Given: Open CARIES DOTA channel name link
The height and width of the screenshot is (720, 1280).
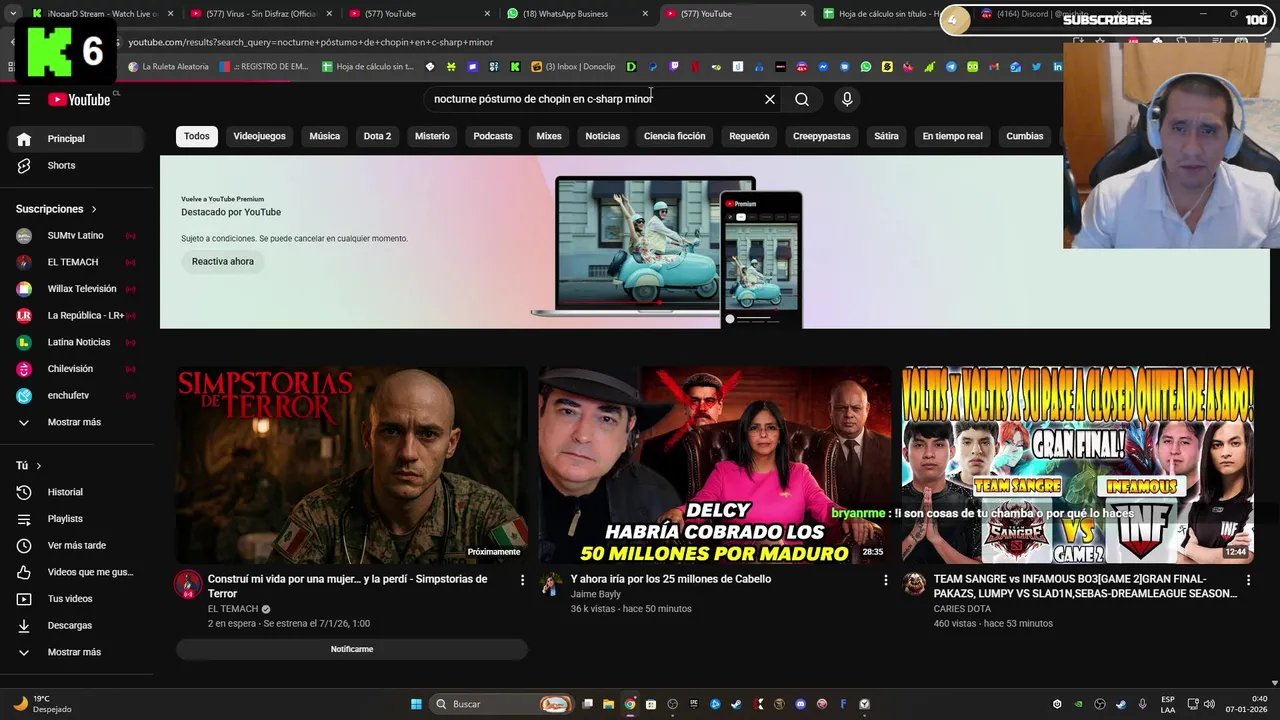Looking at the screenshot, I should coord(962,609).
